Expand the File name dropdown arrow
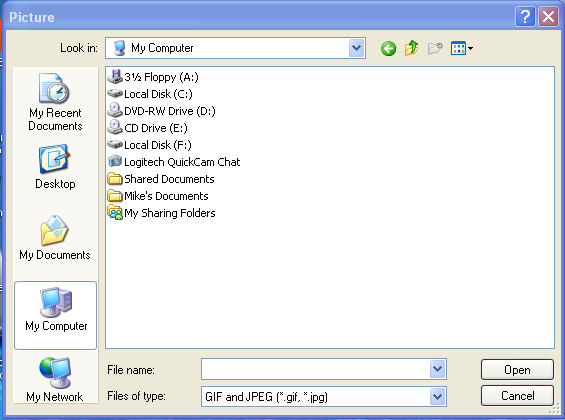Screen dimensions: 565x420 (437, 369)
